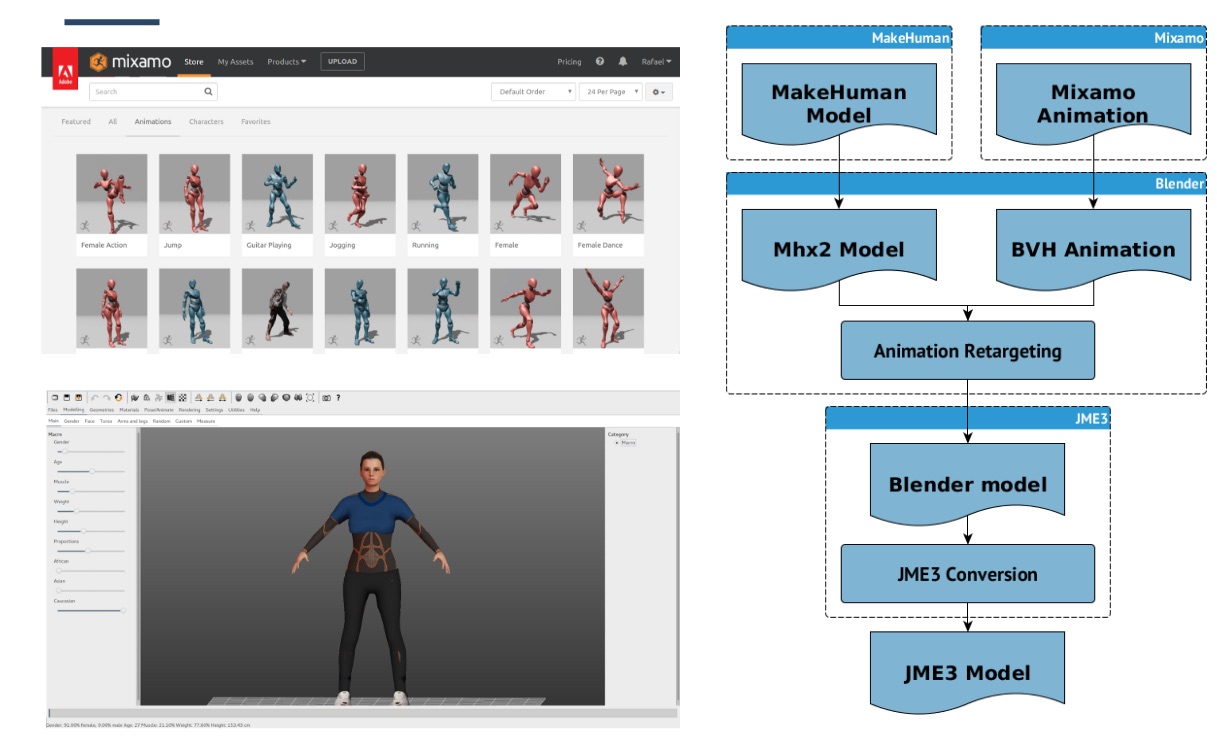
Task: Click the Load icon in MakeHuman toolbar
Action: [x=66, y=398]
